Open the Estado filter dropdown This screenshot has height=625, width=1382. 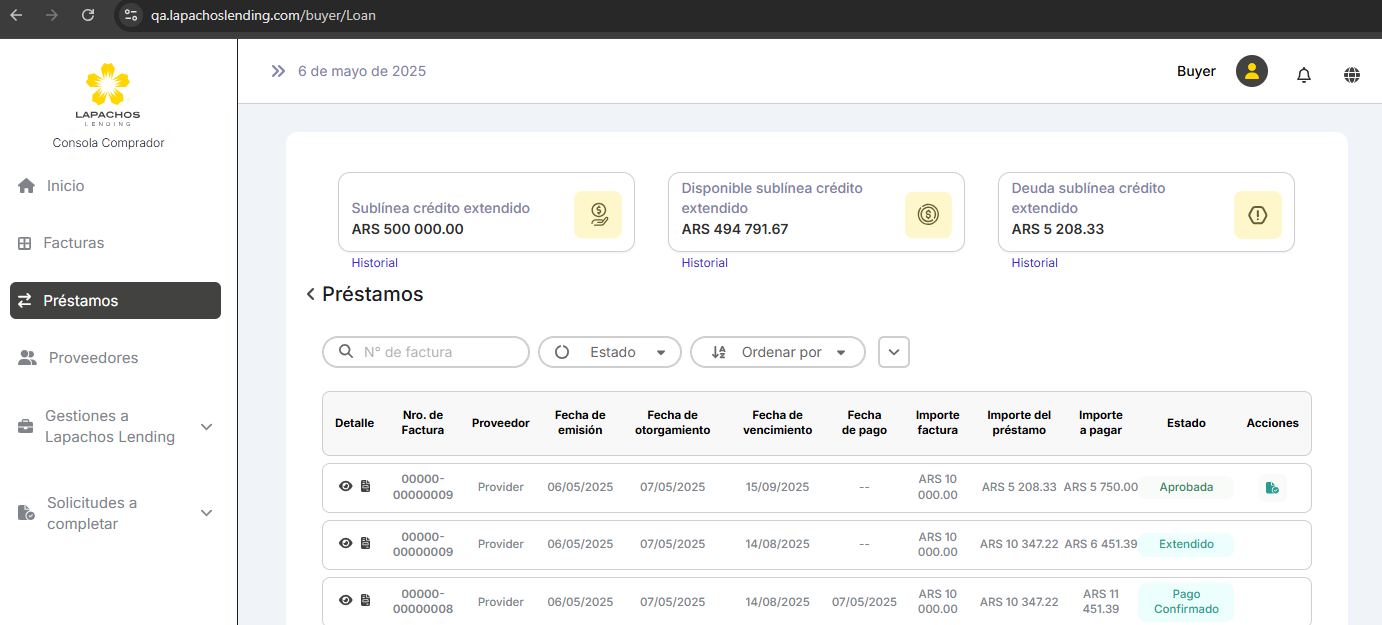coord(610,352)
